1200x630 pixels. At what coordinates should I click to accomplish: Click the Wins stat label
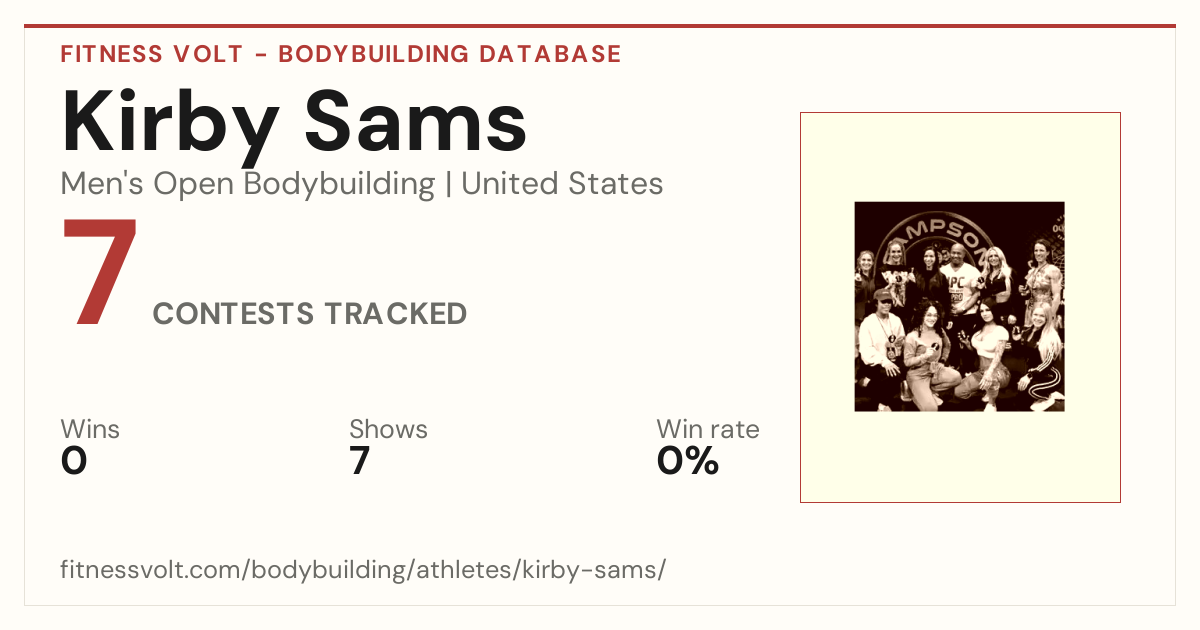[90, 430]
